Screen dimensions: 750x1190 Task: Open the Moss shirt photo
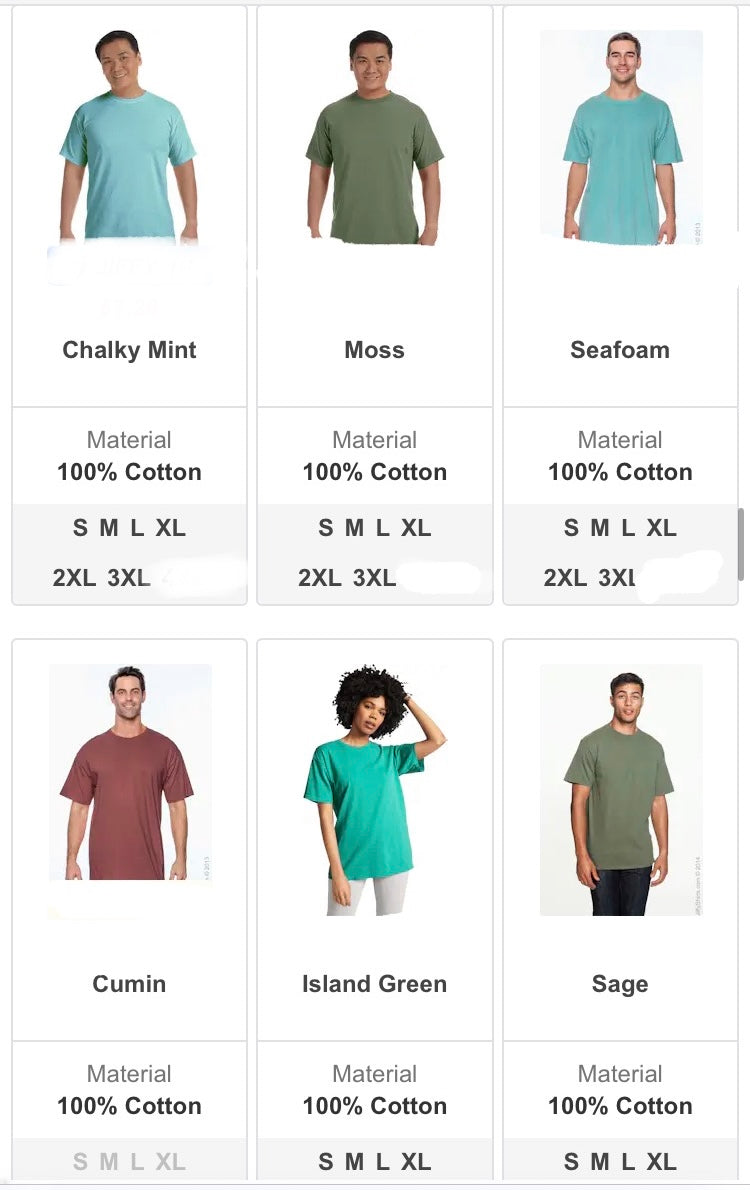[374, 137]
